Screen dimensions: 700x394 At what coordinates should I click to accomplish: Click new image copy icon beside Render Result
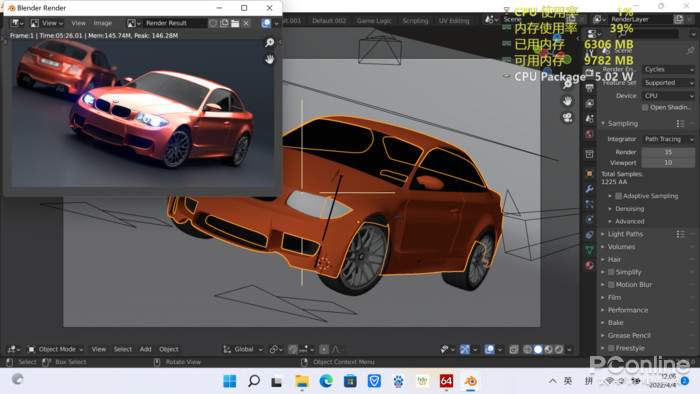[x=224, y=23]
